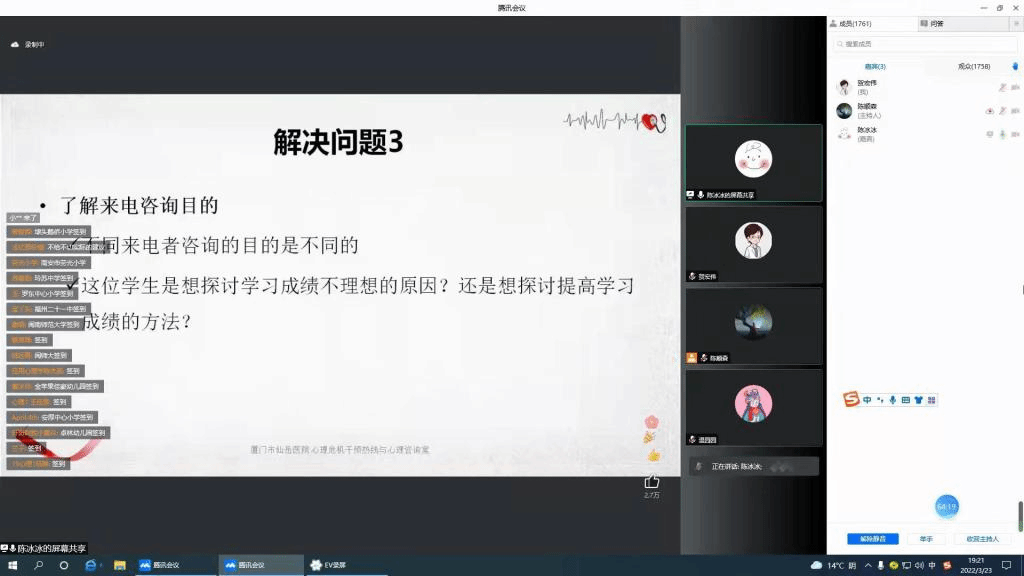Select the 观众(1758) audience tab
Screen dimensions: 1024x576
973,66
